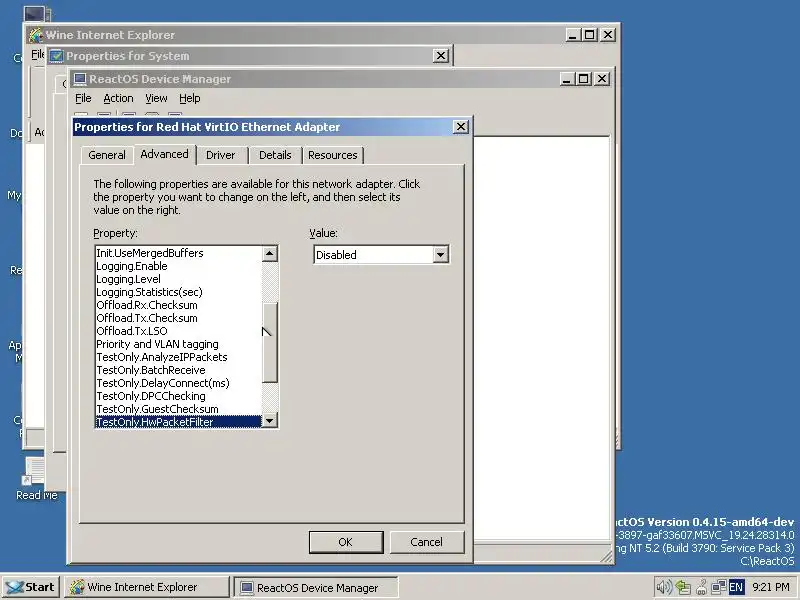Image resolution: width=800 pixels, height=600 pixels.
Task: Select TestOnly.DelayConnect(ms) property
Action: [178, 383]
